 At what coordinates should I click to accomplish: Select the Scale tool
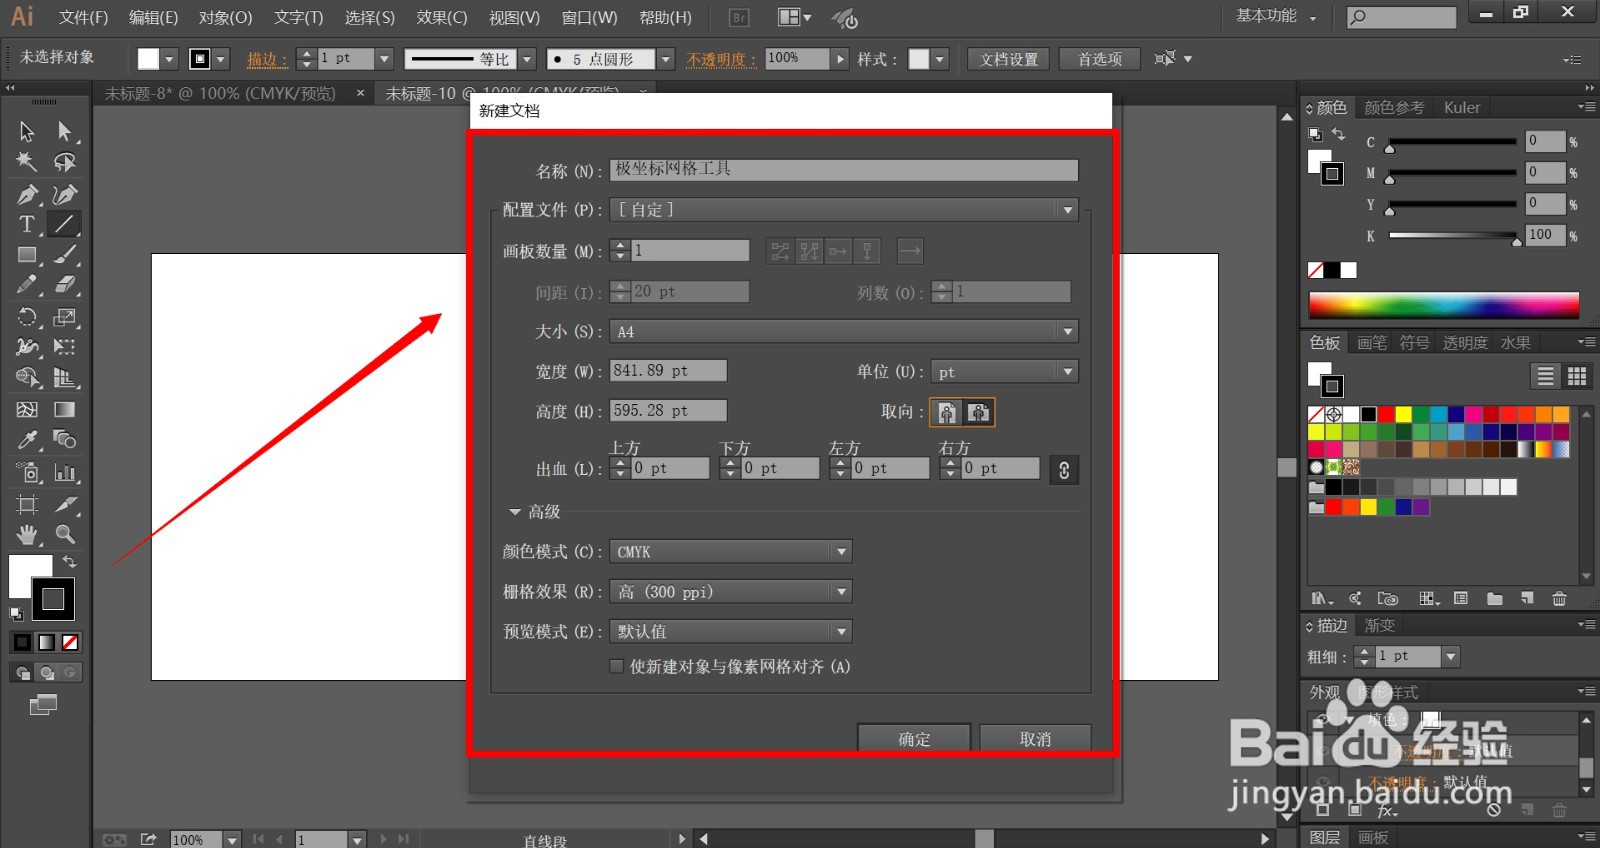(65, 318)
